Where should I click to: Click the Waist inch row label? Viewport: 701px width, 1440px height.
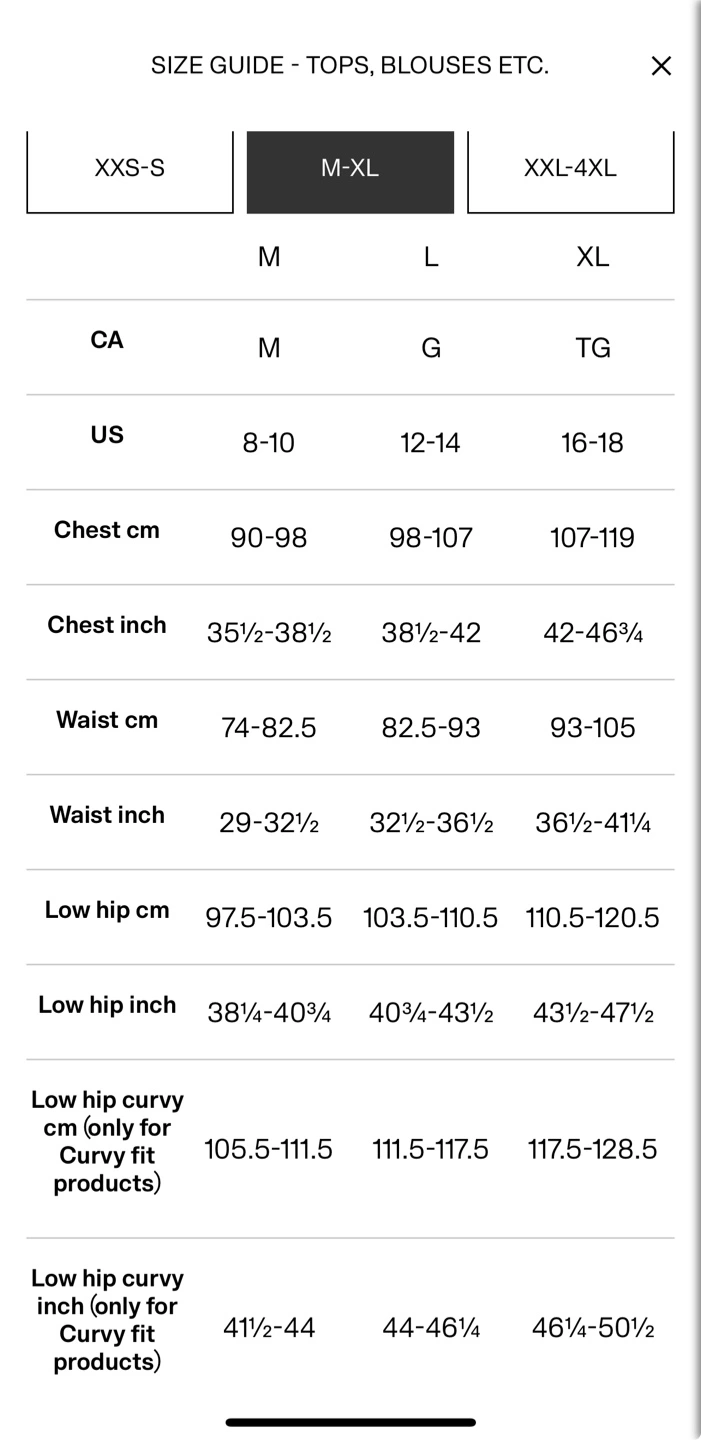(107, 815)
